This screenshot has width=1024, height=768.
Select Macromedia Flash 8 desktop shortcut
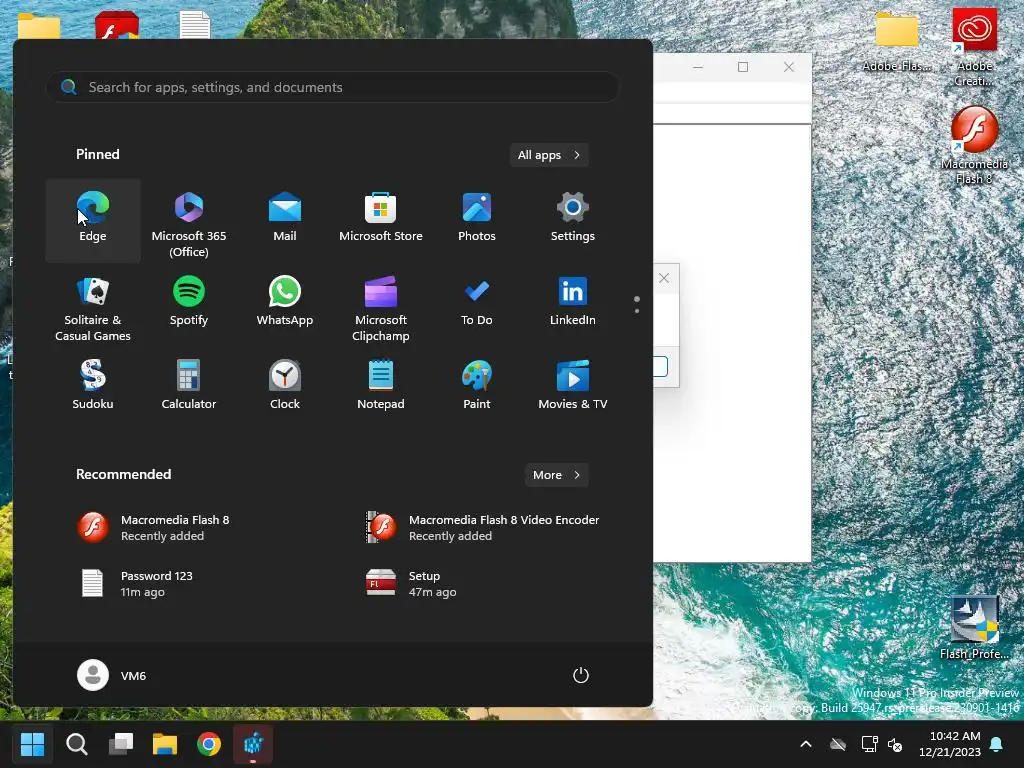coord(974,145)
